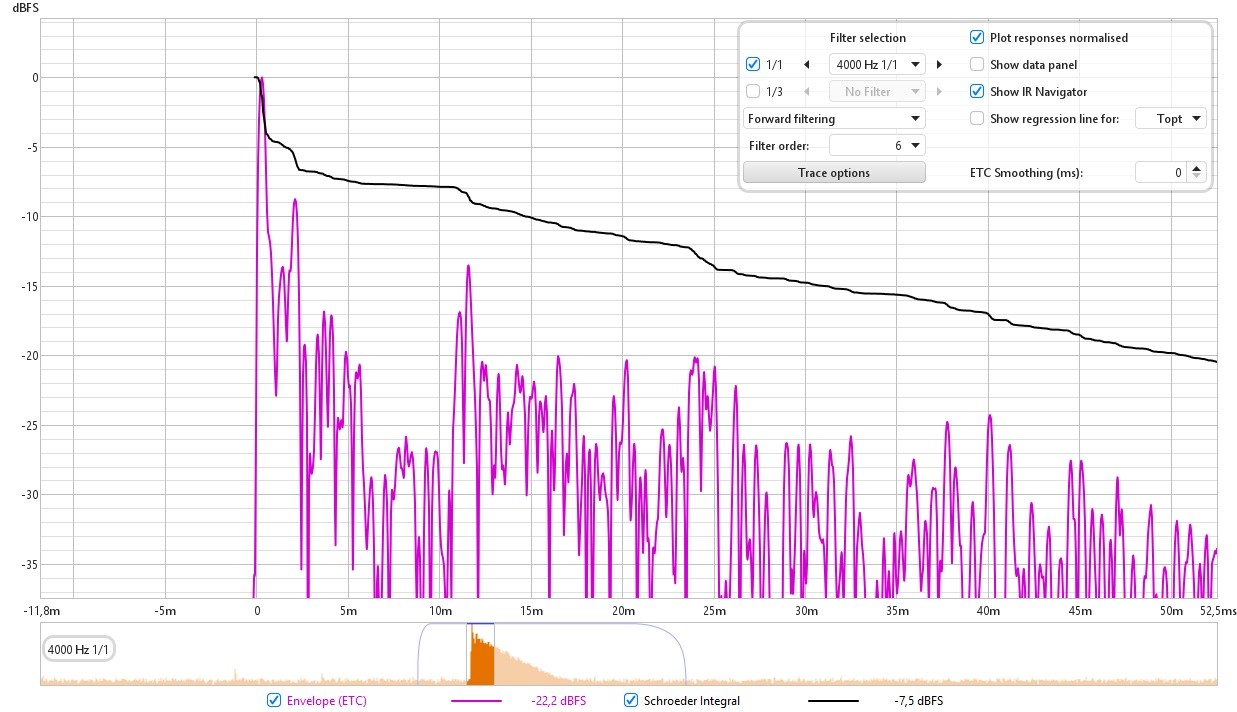Step to next 1/1 octave filter
The height and width of the screenshot is (712, 1237).
click(x=939, y=65)
